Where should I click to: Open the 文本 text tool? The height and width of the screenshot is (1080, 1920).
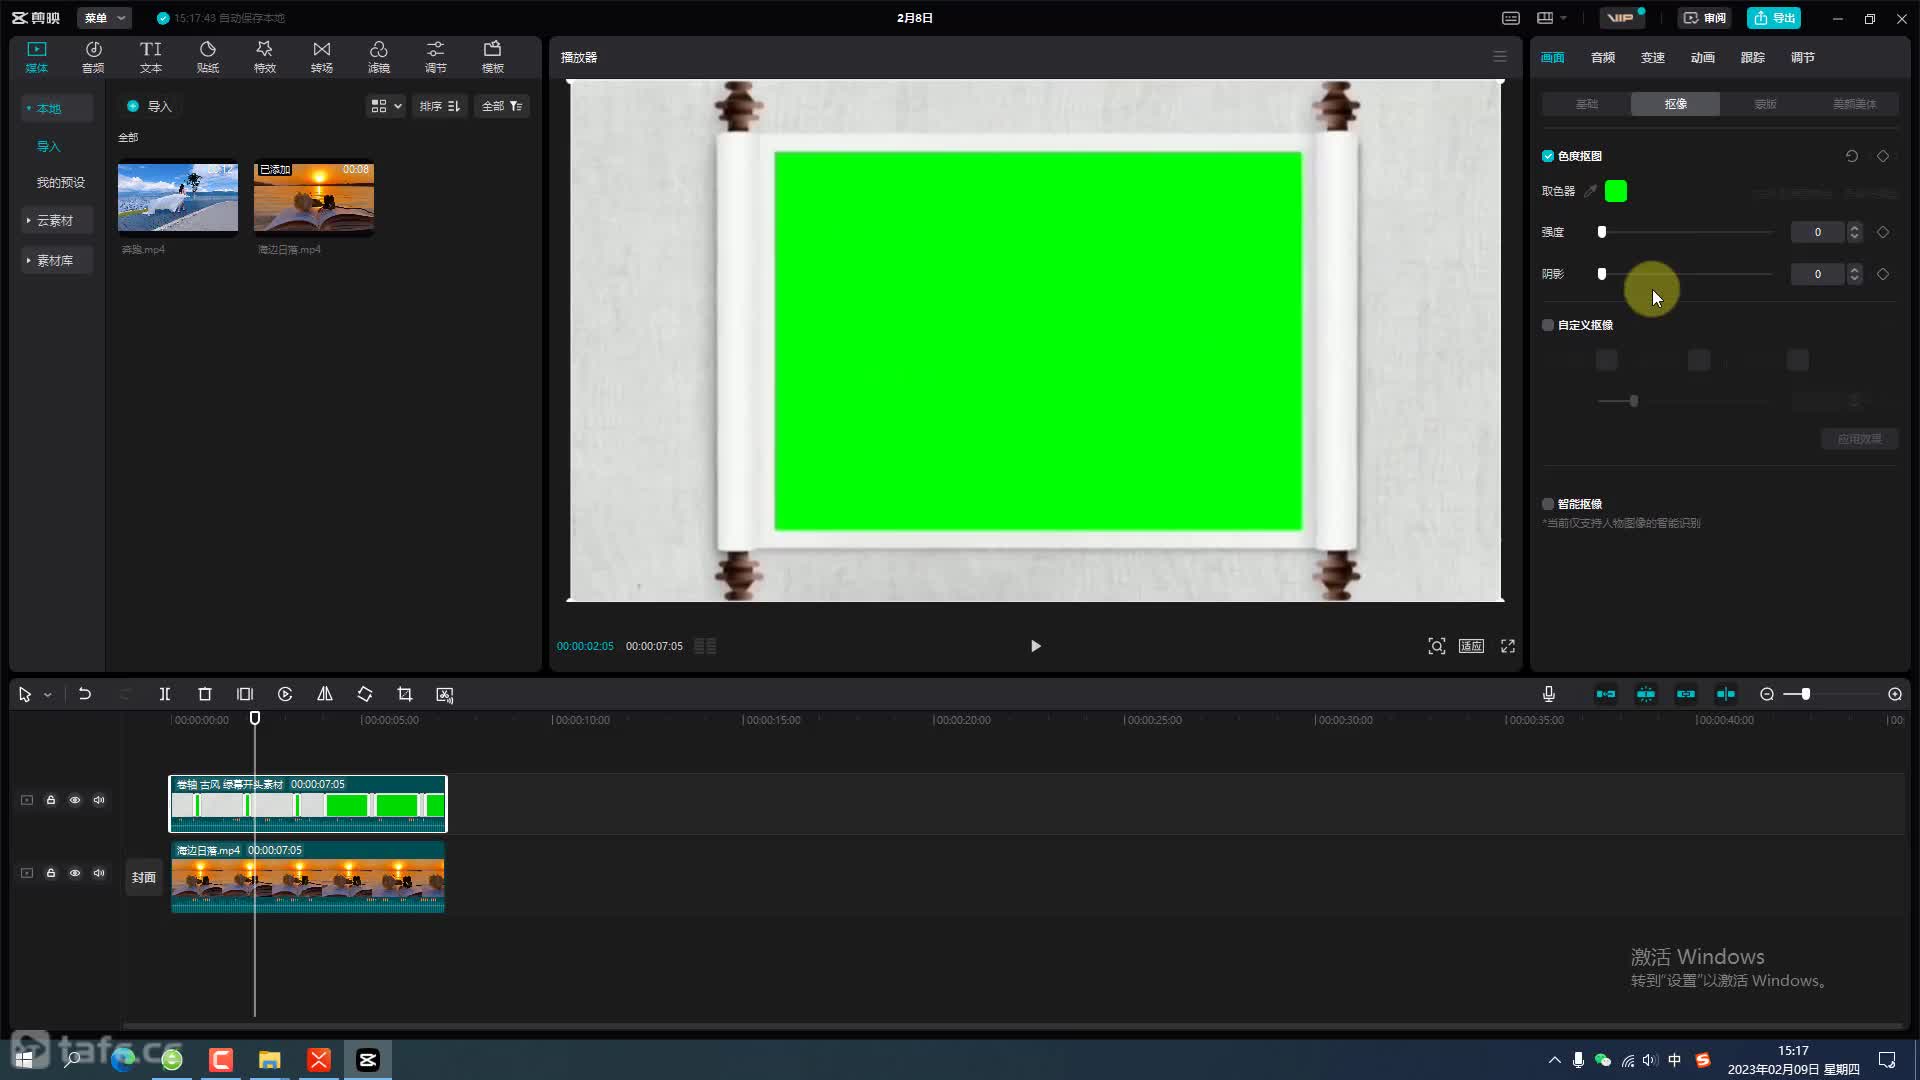(151, 56)
